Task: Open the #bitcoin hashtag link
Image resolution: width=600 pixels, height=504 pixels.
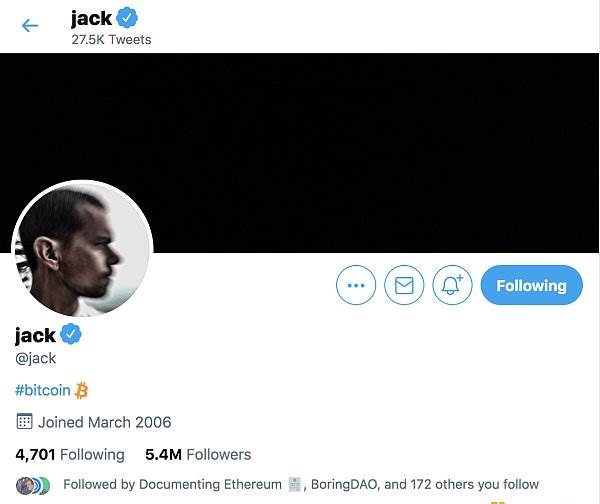Action: pyautogui.click(x=43, y=390)
